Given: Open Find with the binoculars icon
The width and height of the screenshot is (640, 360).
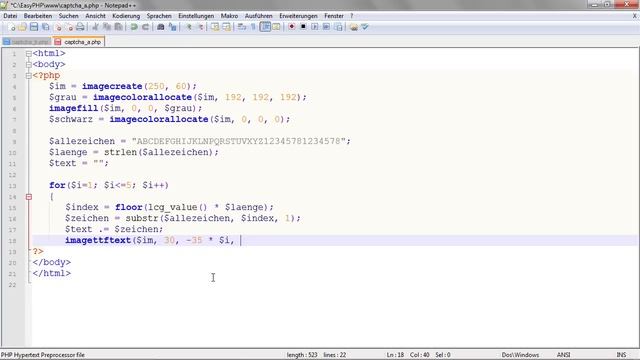Looking at the screenshot, I should pos(161,27).
